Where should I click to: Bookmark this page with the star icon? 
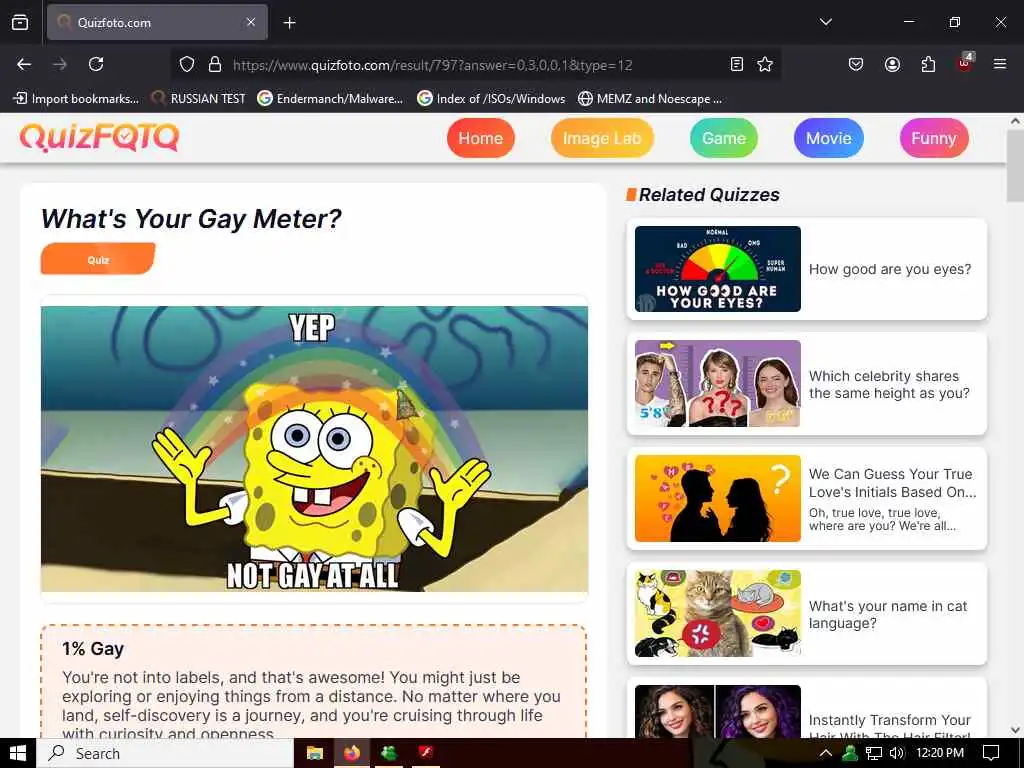[765, 64]
